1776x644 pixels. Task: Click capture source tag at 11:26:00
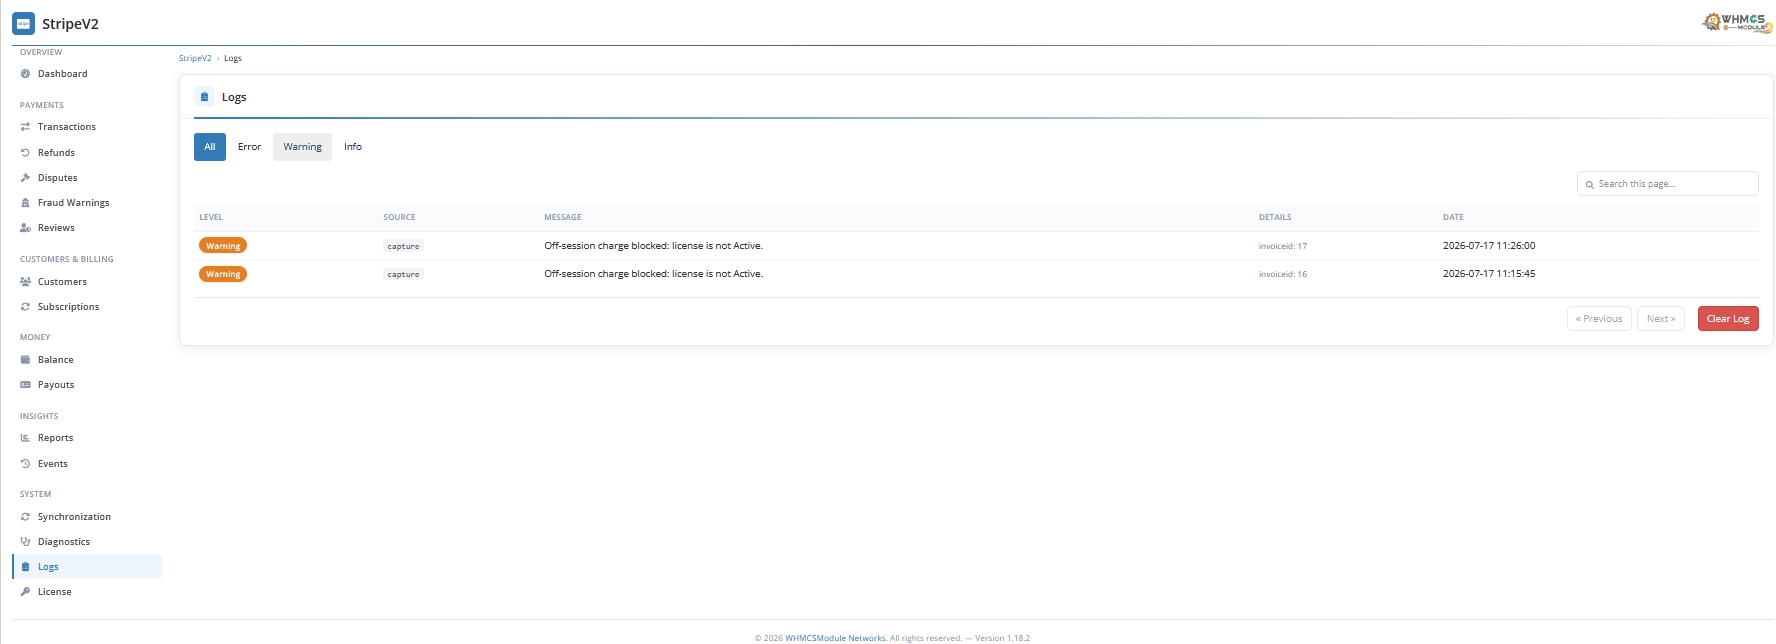(403, 246)
